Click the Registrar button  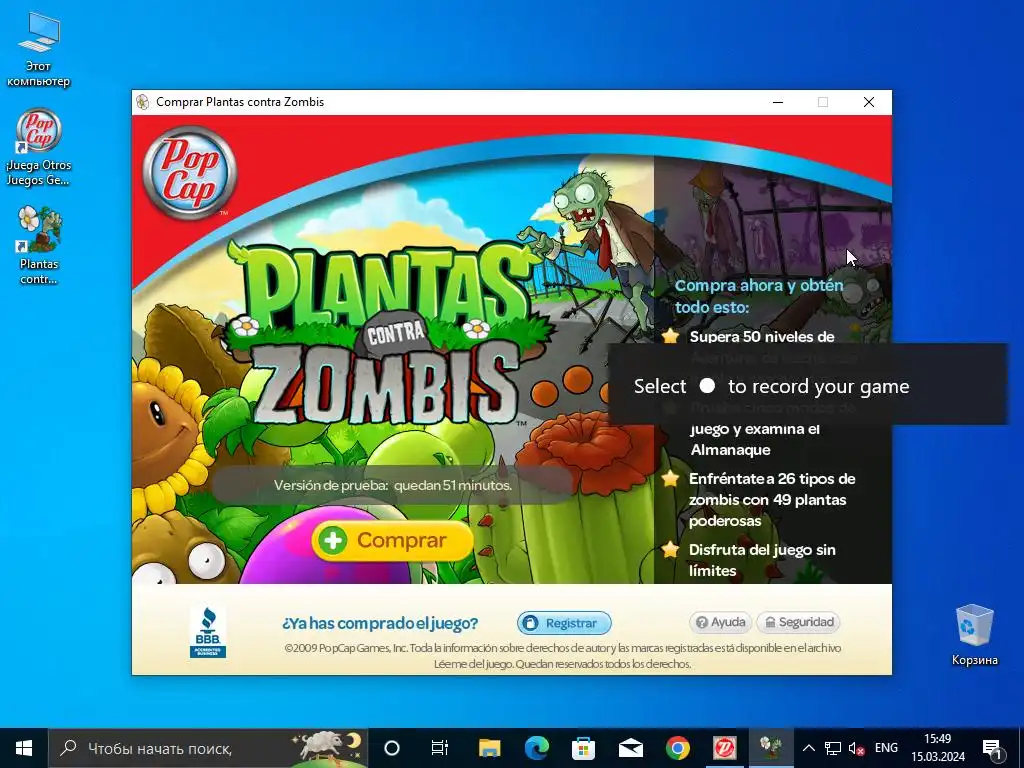[x=564, y=623]
